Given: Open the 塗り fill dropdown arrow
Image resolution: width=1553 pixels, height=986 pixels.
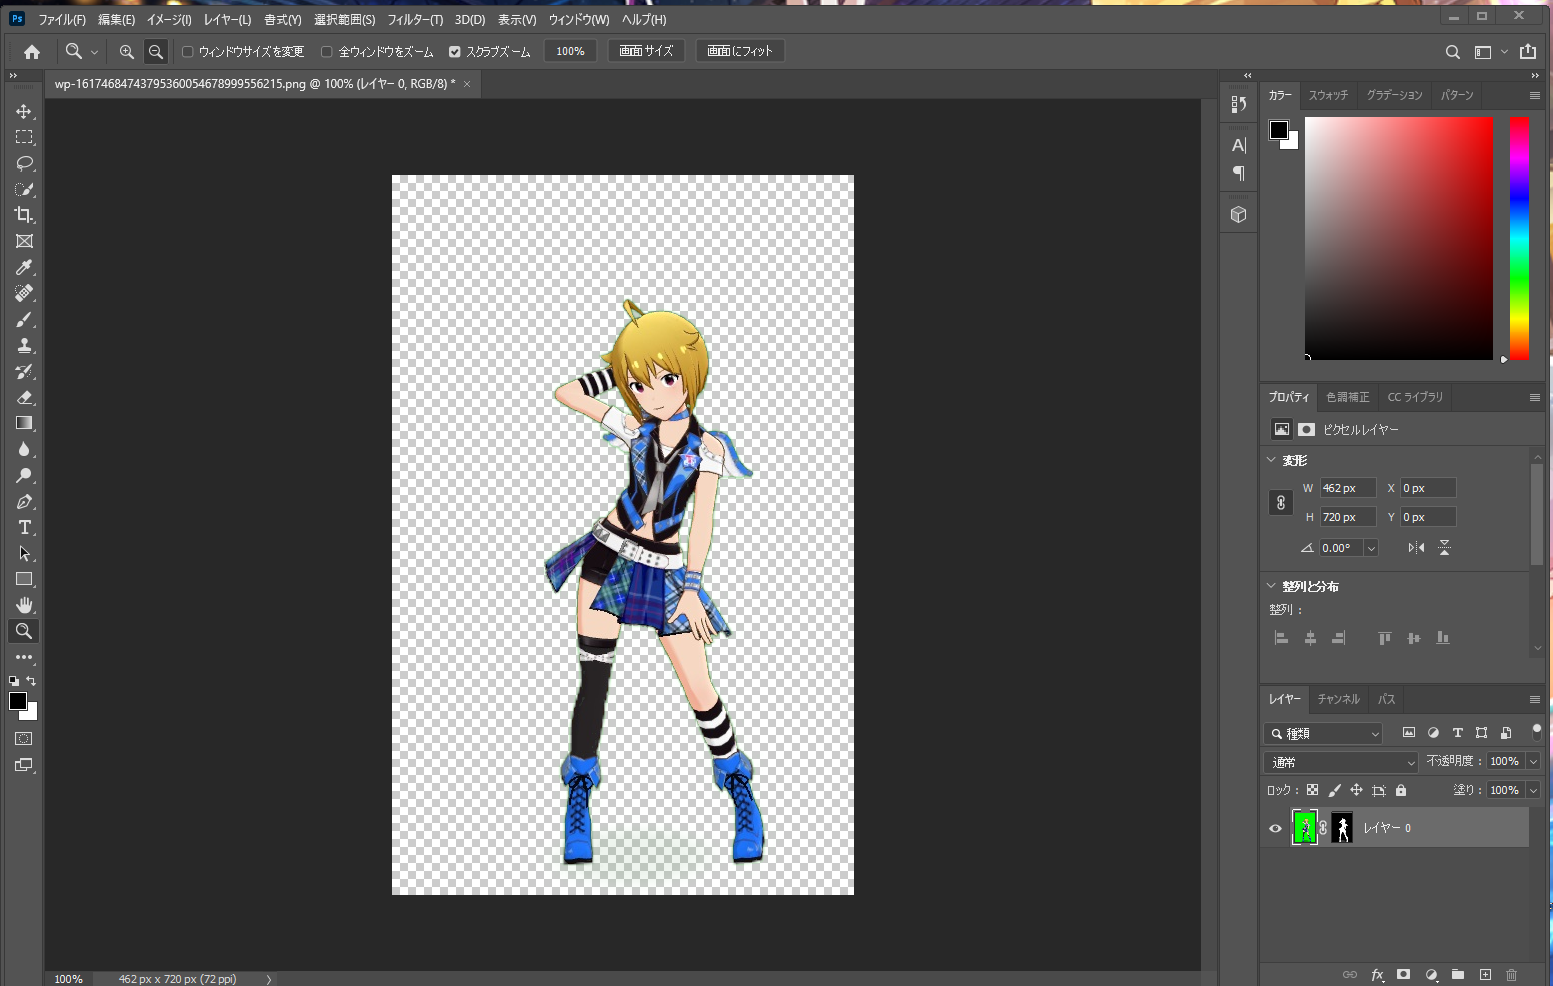Looking at the screenshot, I should 1533,790.
